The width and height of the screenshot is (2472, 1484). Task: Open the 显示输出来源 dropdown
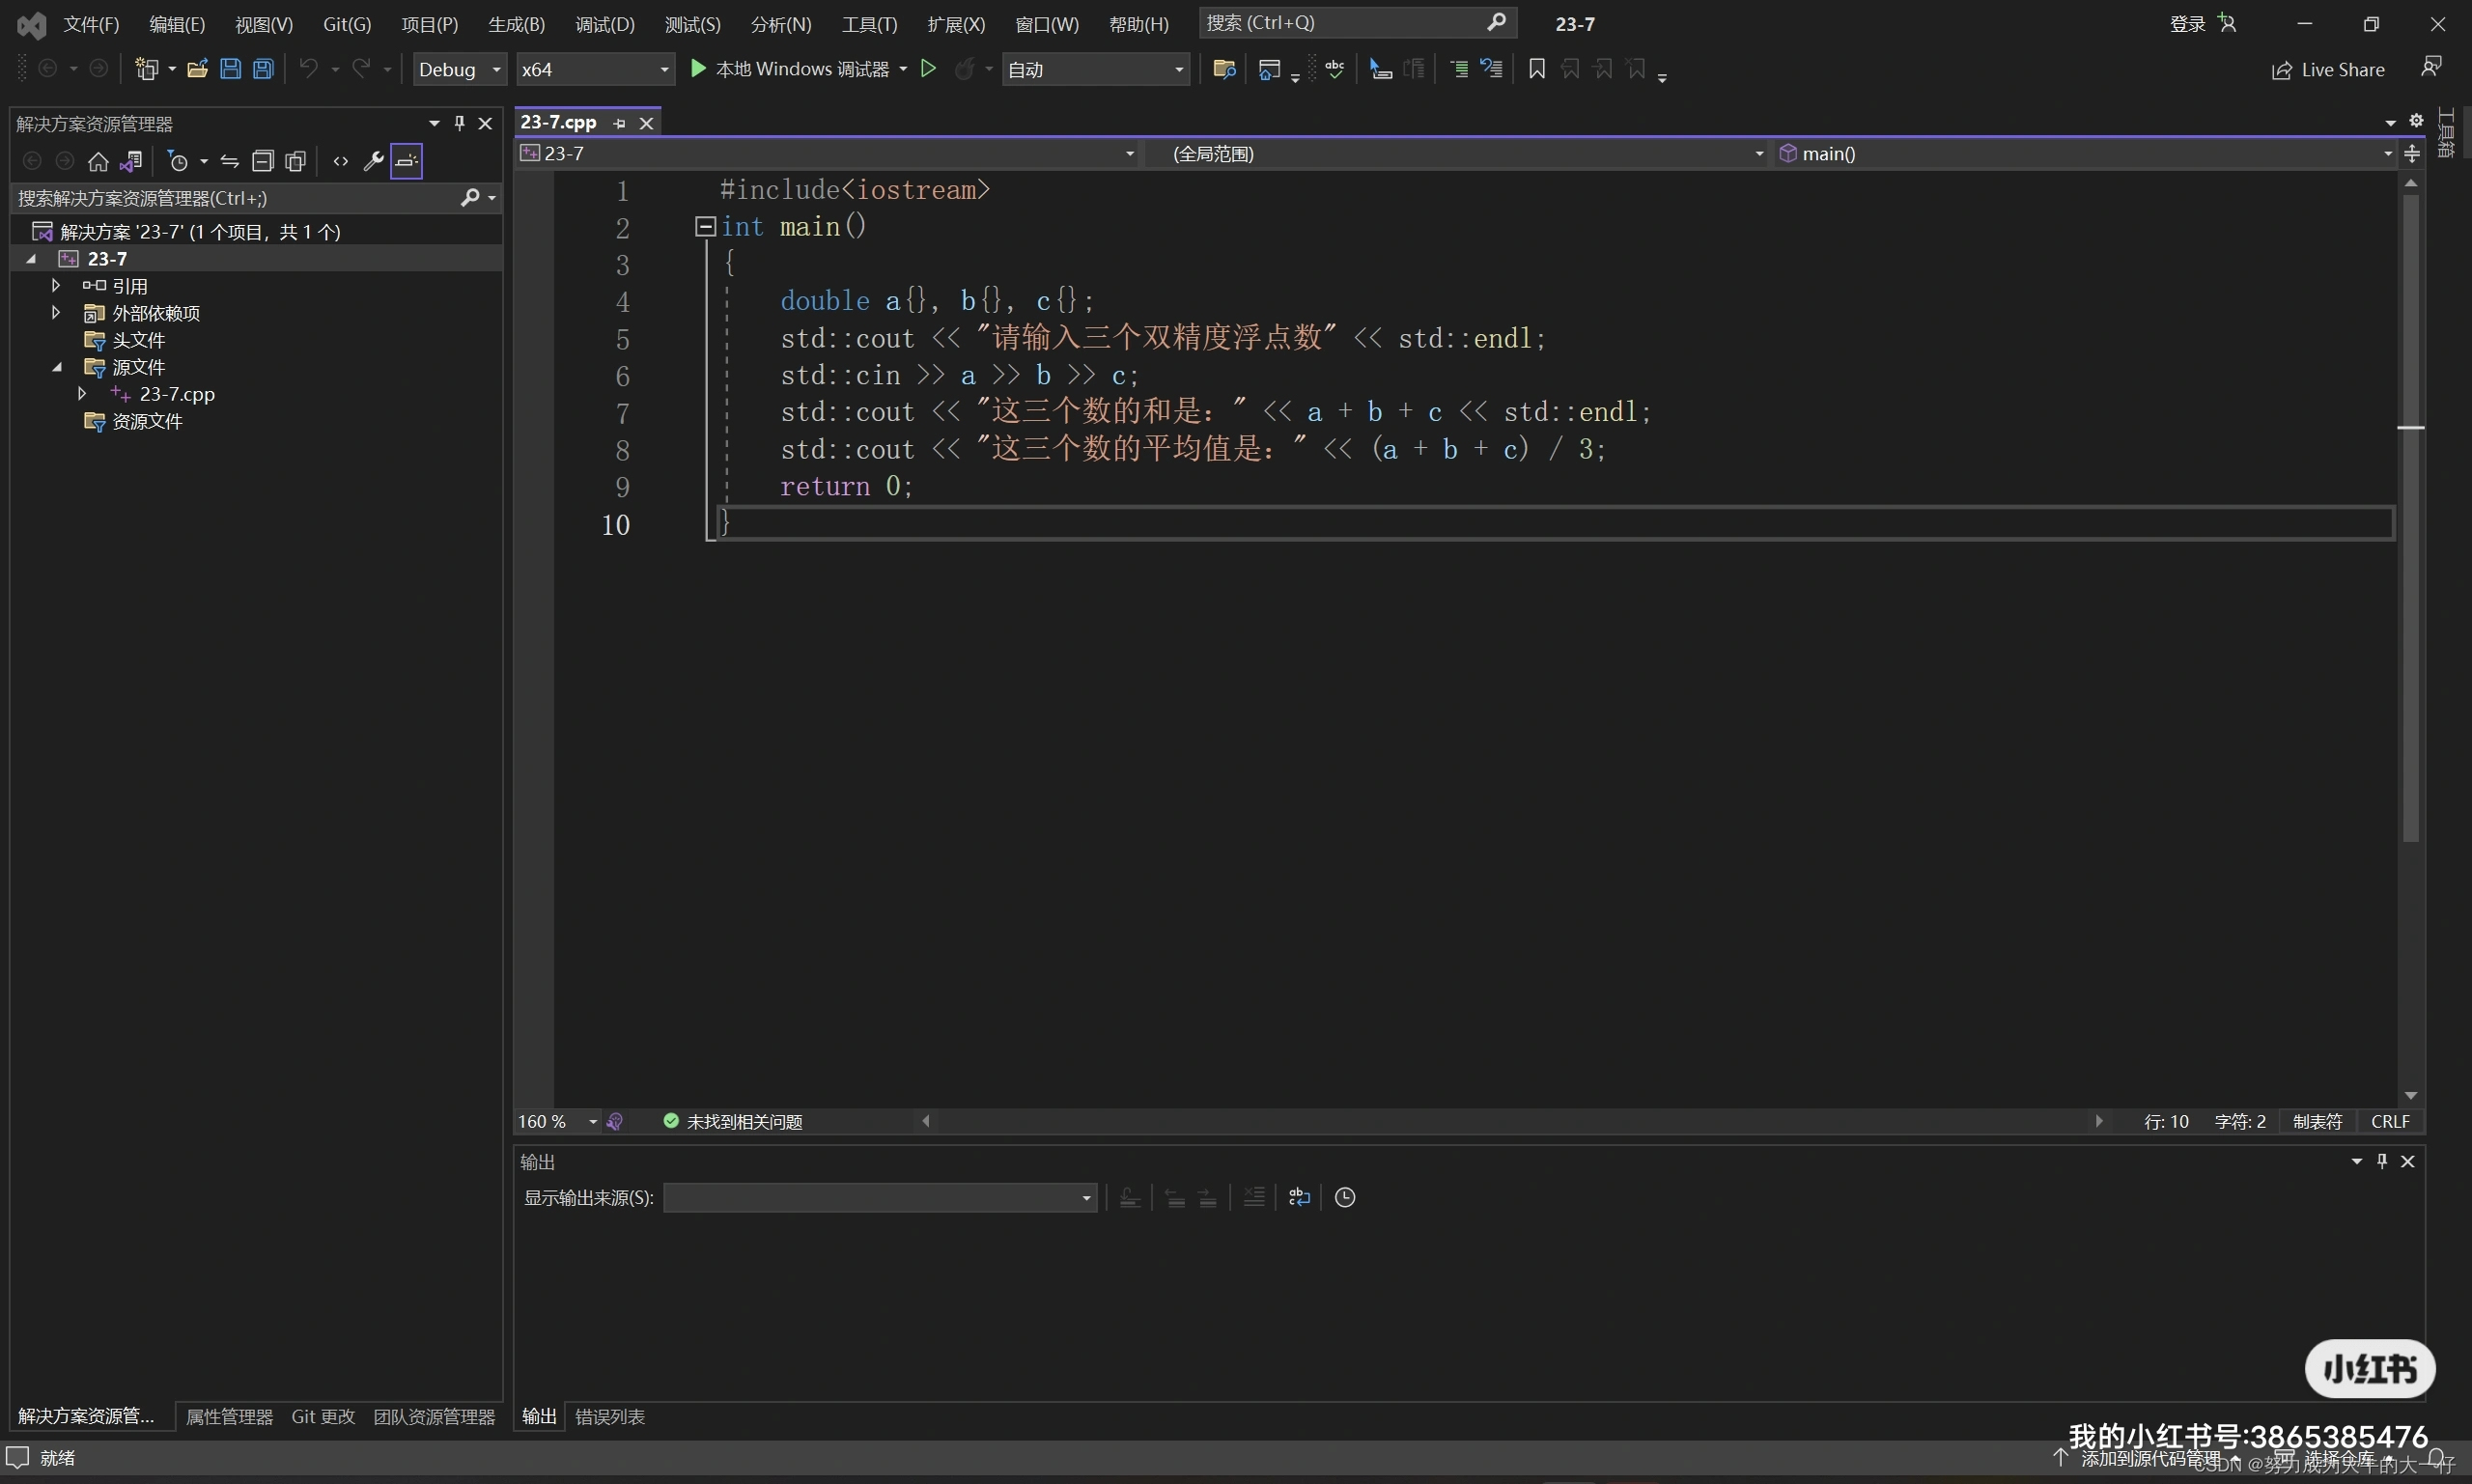[x=879, y=1198]
